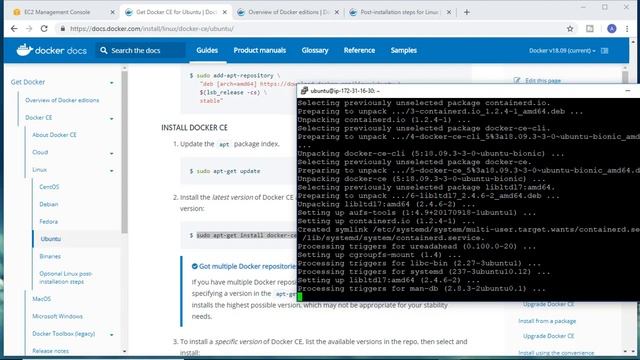Switch to Overview of Docker editions tab

coord(288,12)
